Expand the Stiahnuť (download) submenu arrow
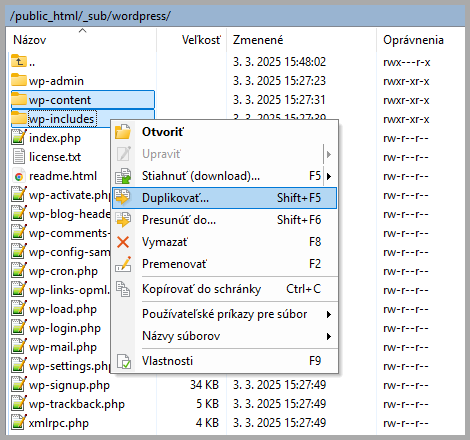The width and height of the screenshot is (470, 440). point(329,176)
